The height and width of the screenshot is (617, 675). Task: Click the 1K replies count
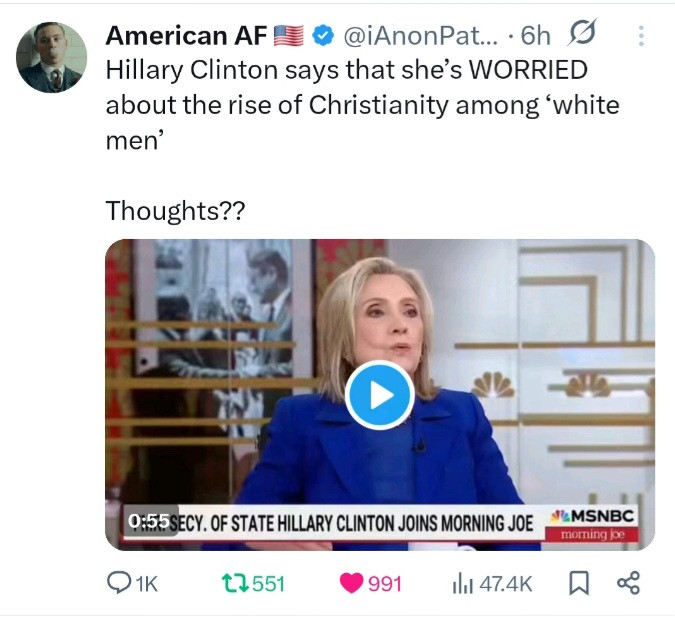point(146,584)
